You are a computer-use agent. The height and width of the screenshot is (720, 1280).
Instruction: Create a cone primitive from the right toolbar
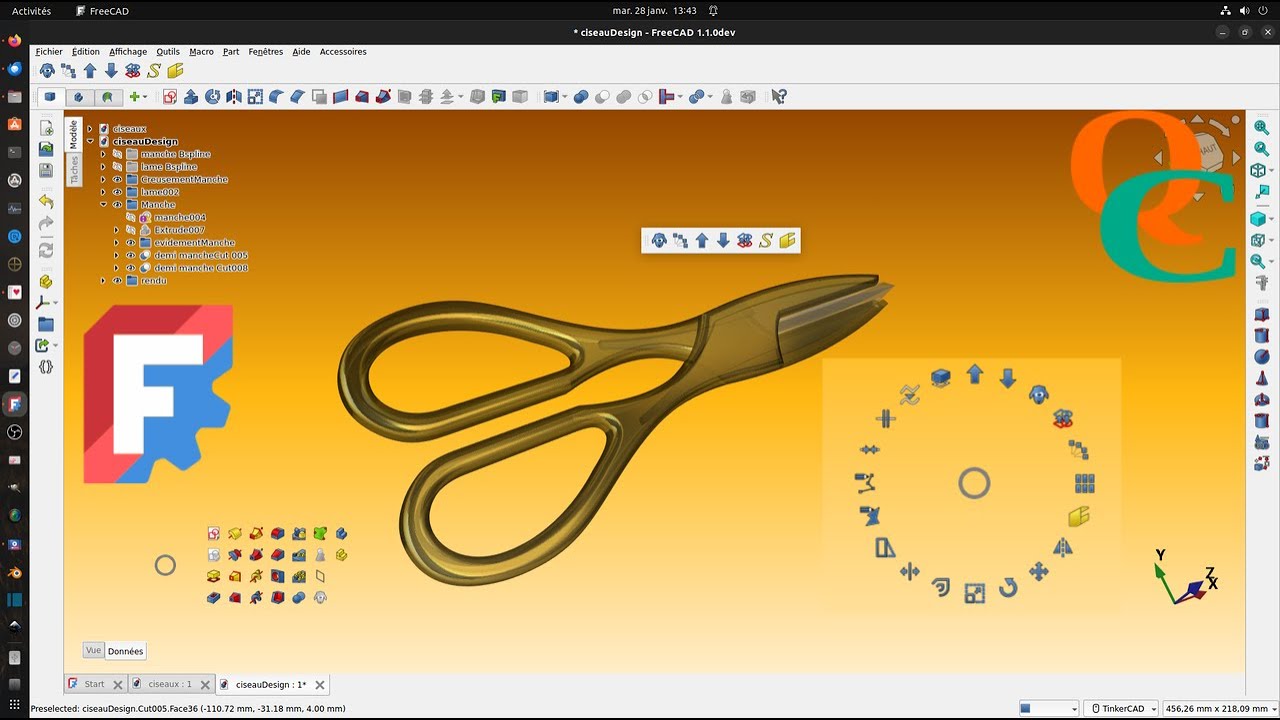click(1261, 378)
